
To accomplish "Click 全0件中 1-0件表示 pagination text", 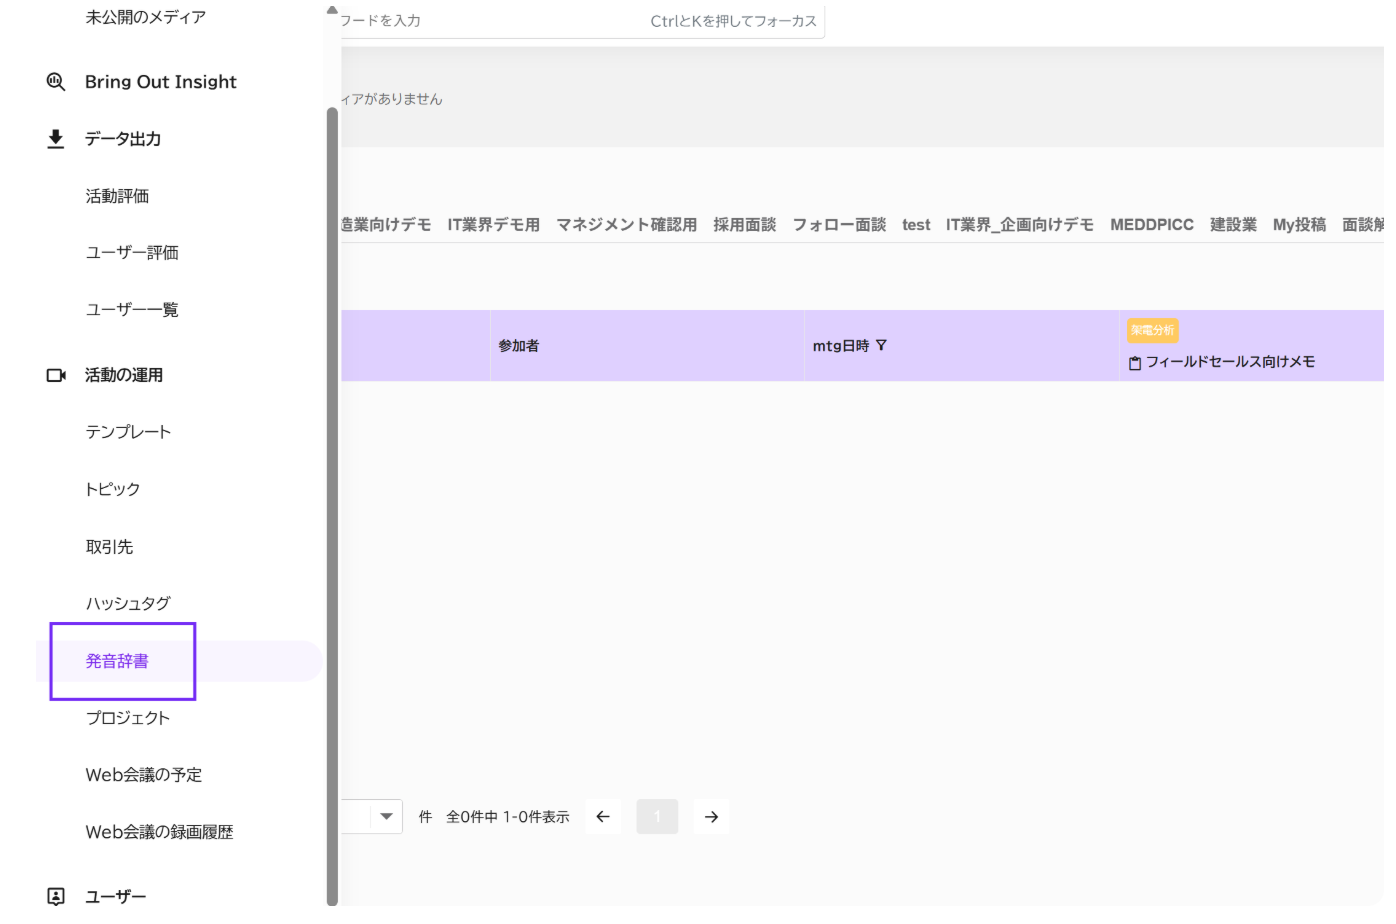I will click(508, 817).
